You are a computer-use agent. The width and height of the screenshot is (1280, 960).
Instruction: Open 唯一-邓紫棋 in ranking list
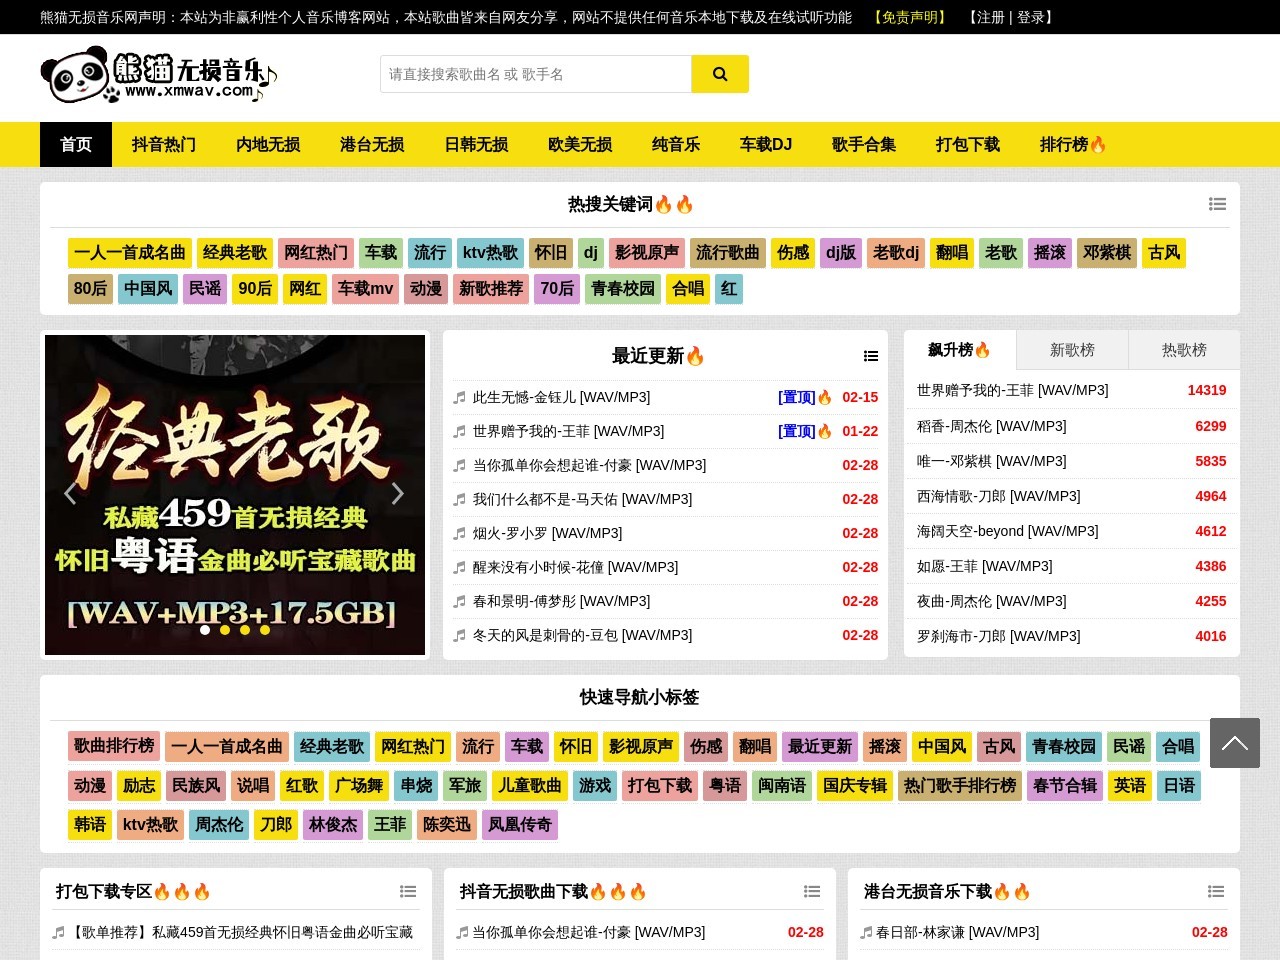click(x=991, y=461)
